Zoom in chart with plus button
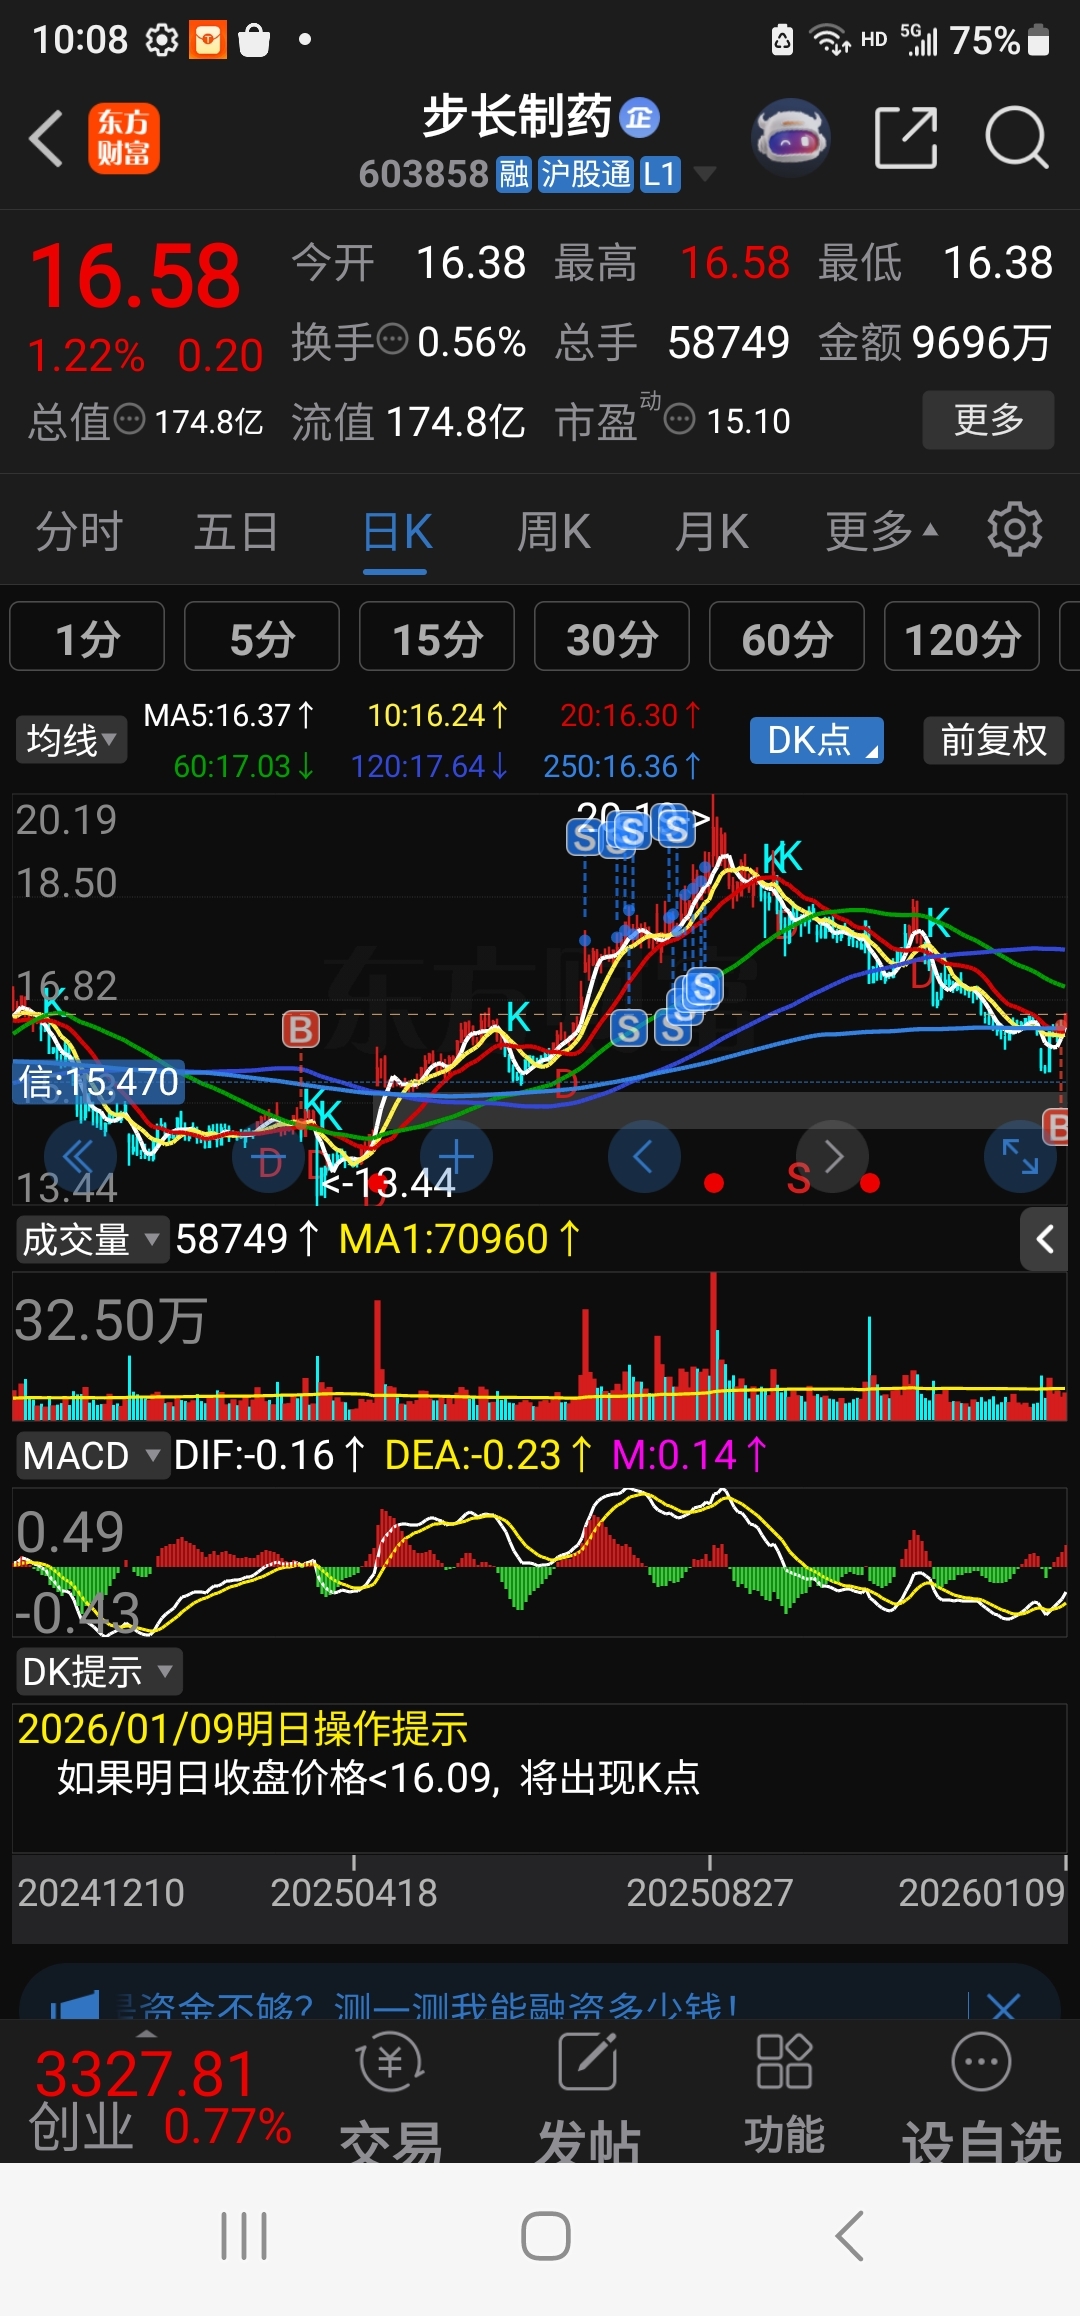 [456, 1157]
